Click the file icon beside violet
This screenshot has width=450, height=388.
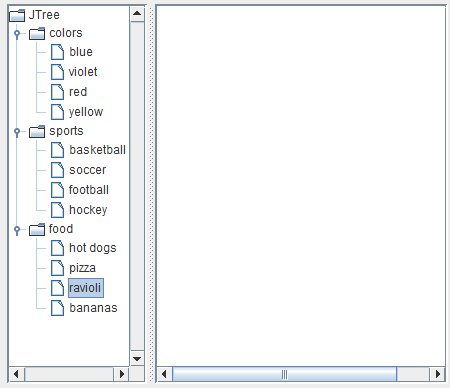(x=57, y=72)
